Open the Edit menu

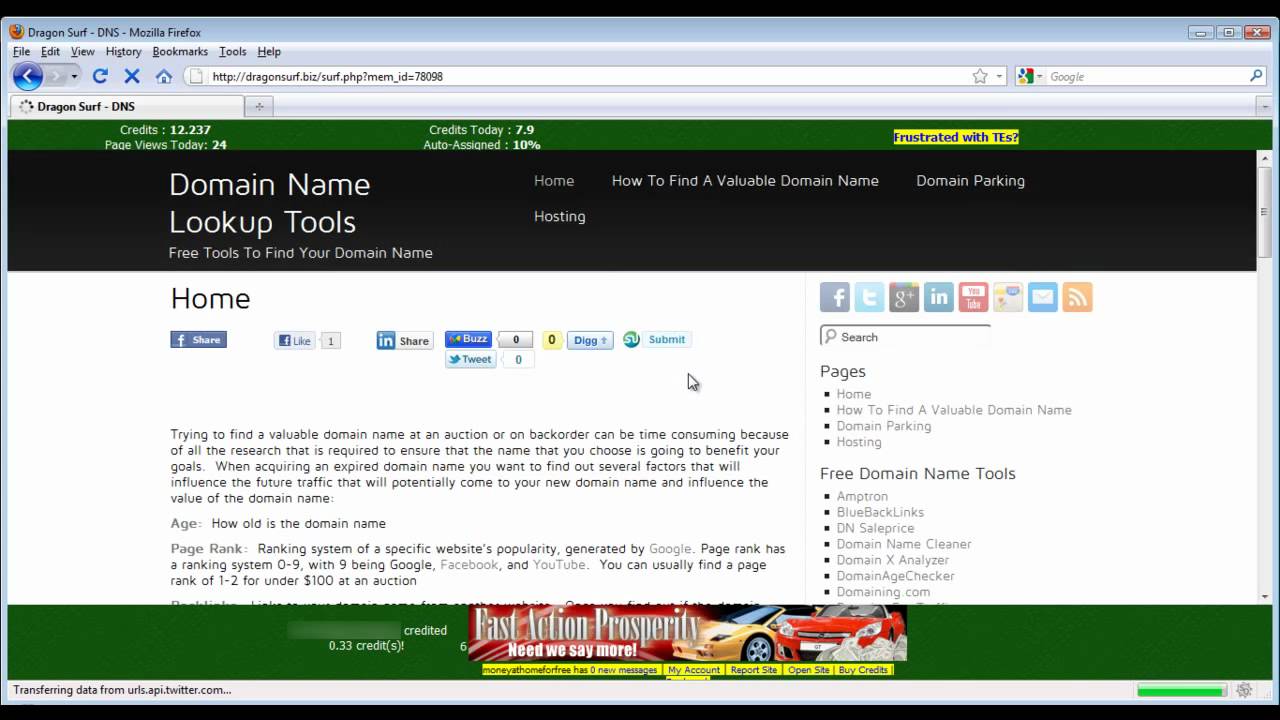(50, 51)
